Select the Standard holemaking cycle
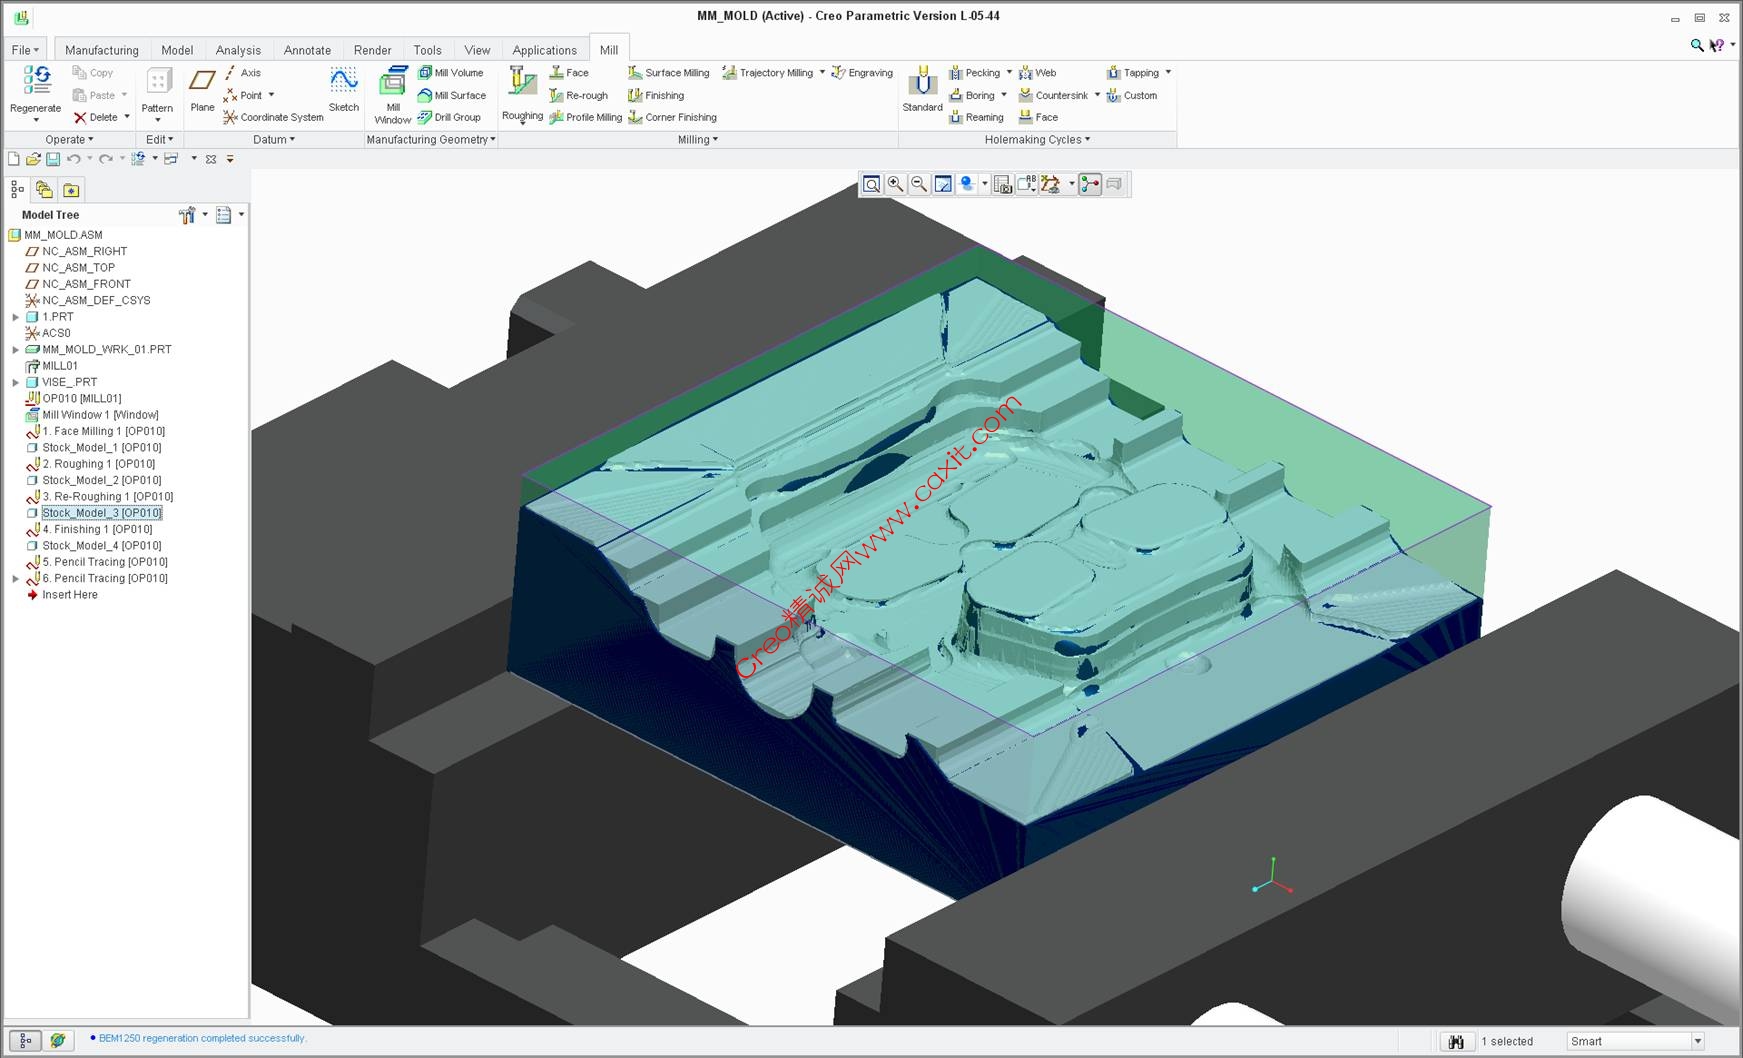The height and width of the screenshot is (1058, 1743). coord(922,90)
